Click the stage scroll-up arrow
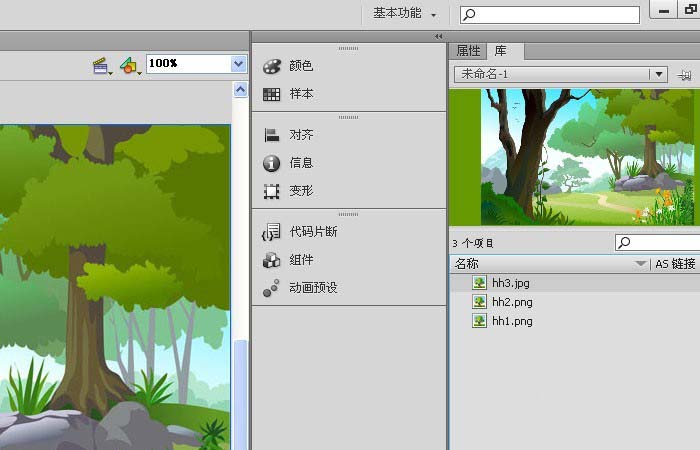 240,90
